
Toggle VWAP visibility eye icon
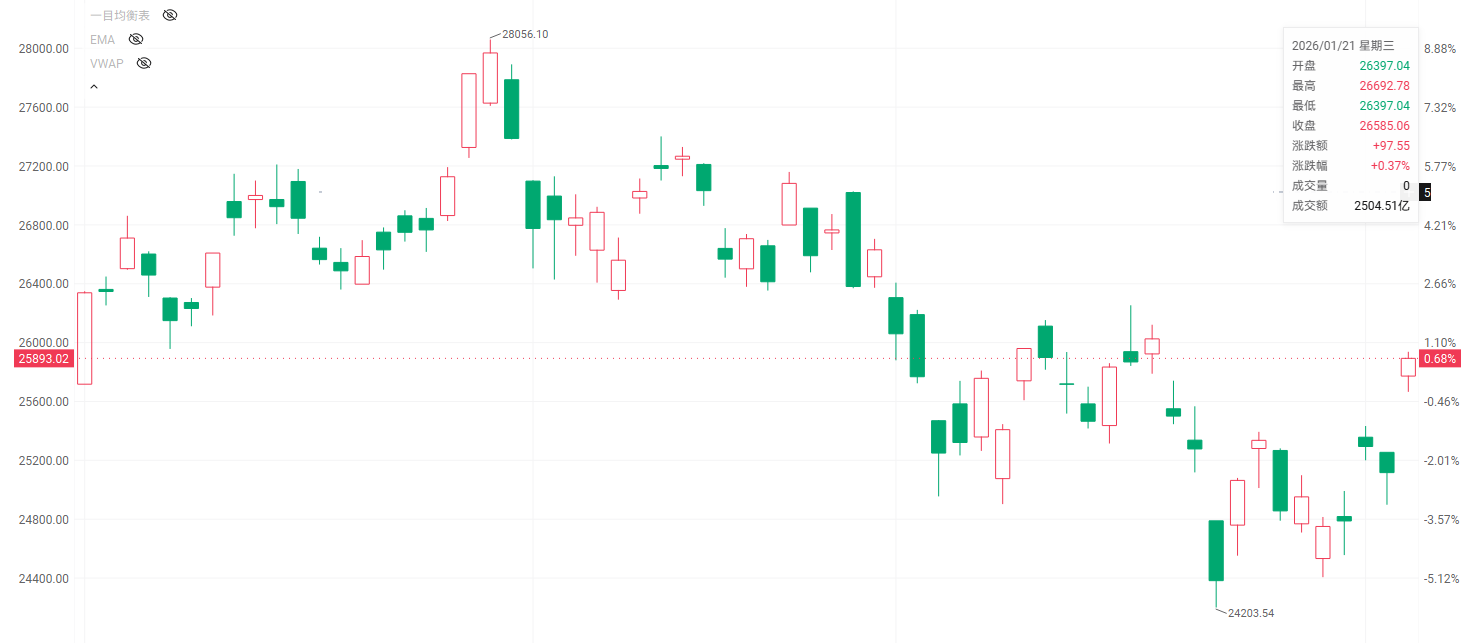[x=144, y=63]
